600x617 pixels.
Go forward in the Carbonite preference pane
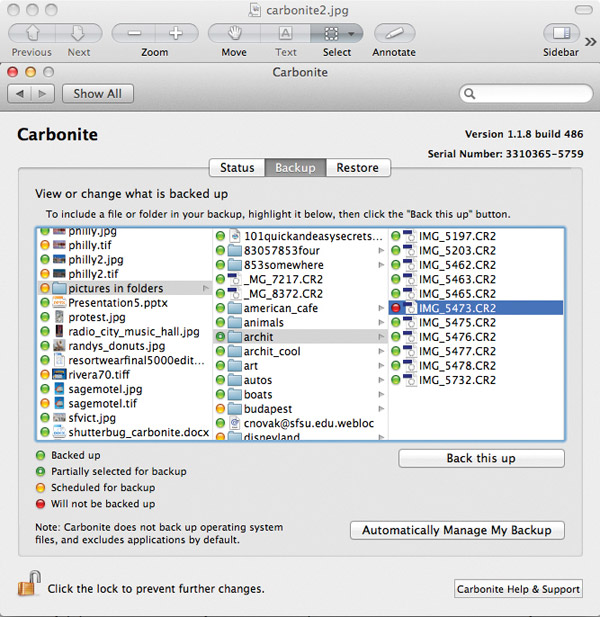click(x=42, y=94)
